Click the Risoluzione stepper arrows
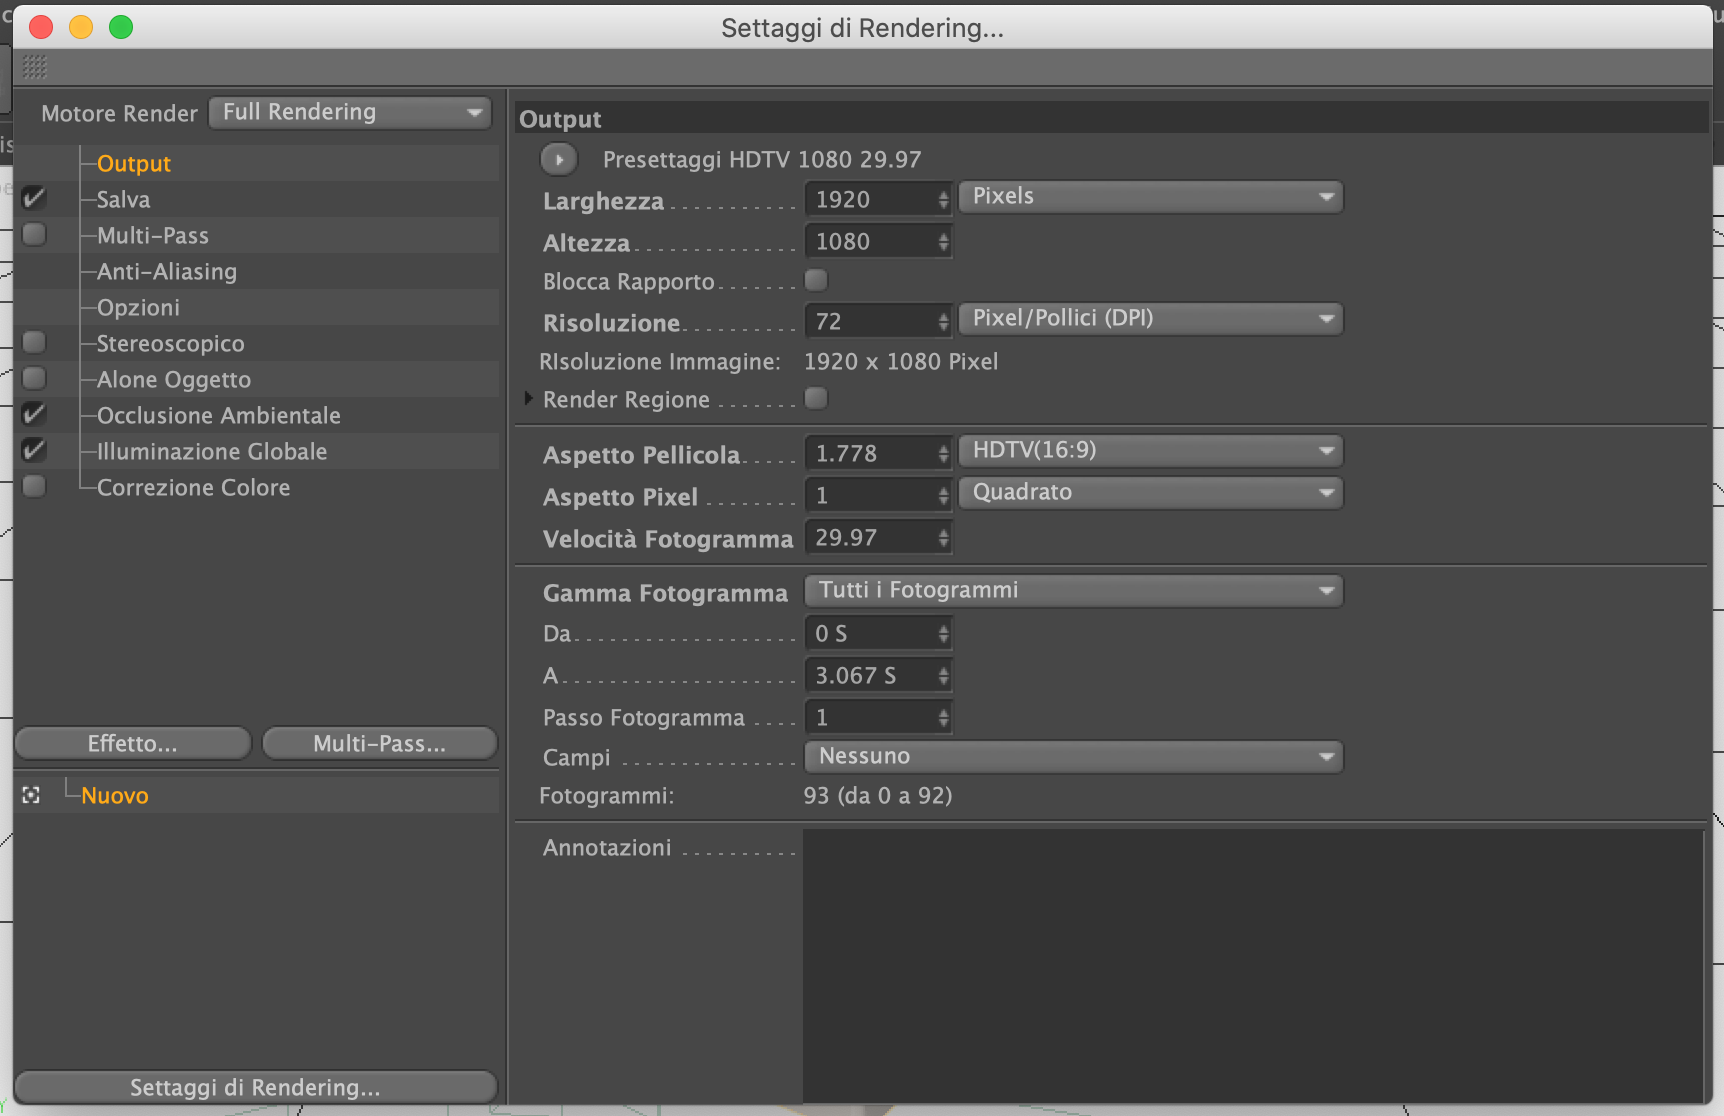 (943, 321)
